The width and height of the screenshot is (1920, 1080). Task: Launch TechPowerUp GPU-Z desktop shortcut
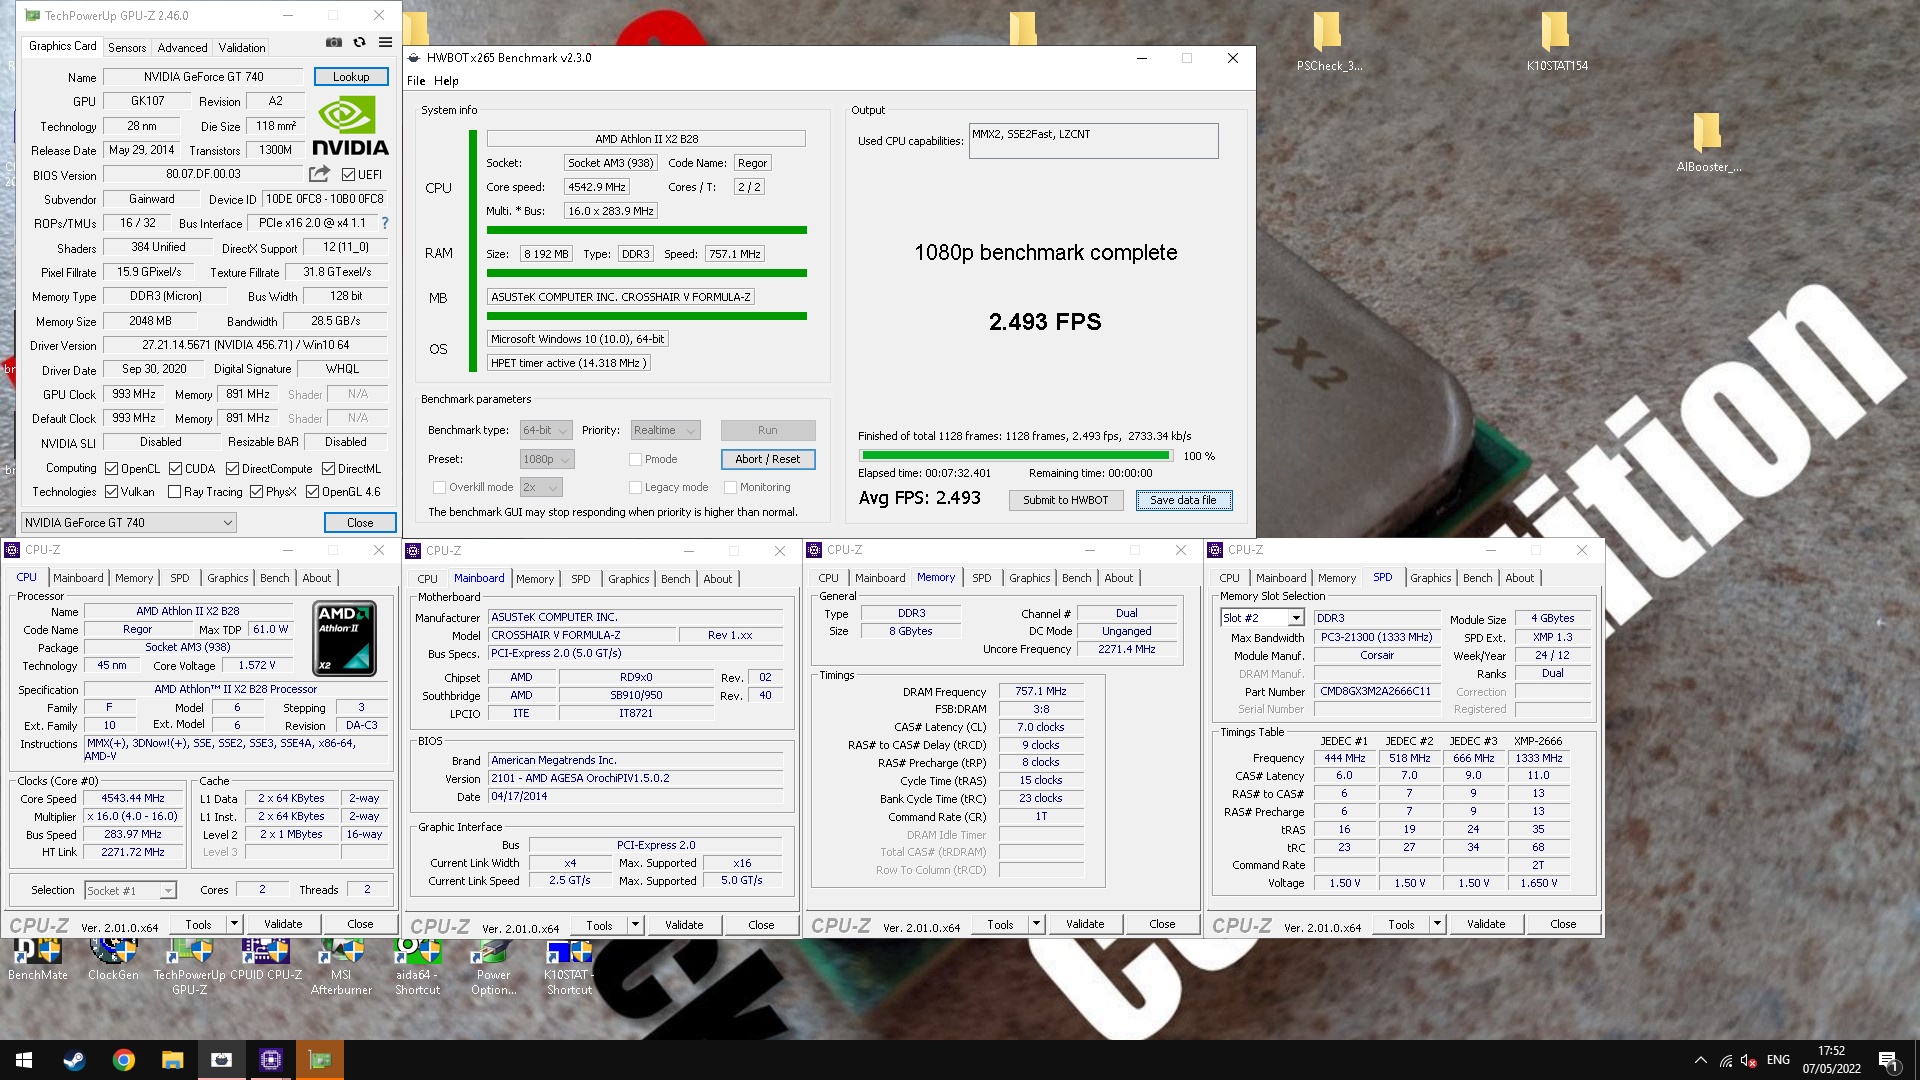tap(189, 967)
